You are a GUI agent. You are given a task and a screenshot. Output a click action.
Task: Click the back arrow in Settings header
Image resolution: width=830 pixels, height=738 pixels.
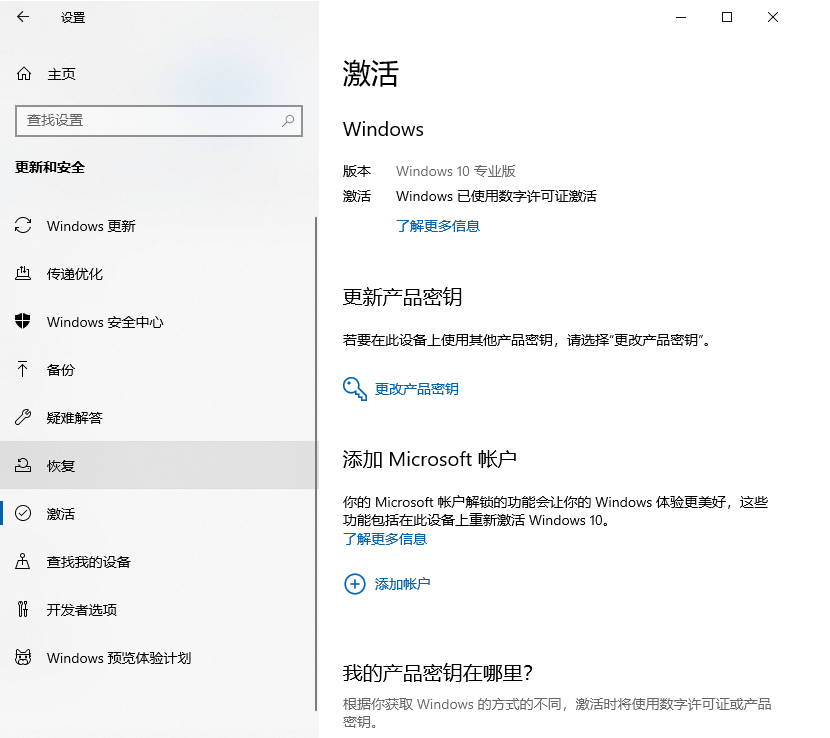click(23, 17)
